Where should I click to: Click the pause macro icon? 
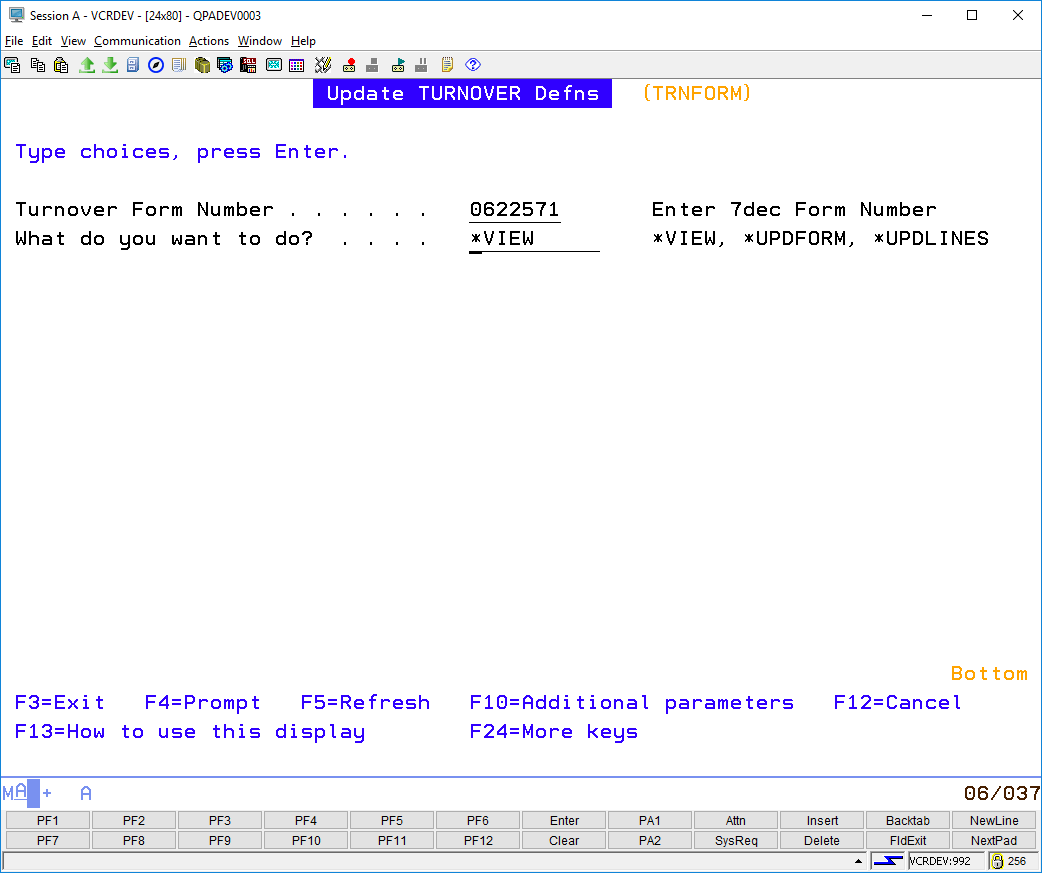pyautogui.click(x=421, y=65)
